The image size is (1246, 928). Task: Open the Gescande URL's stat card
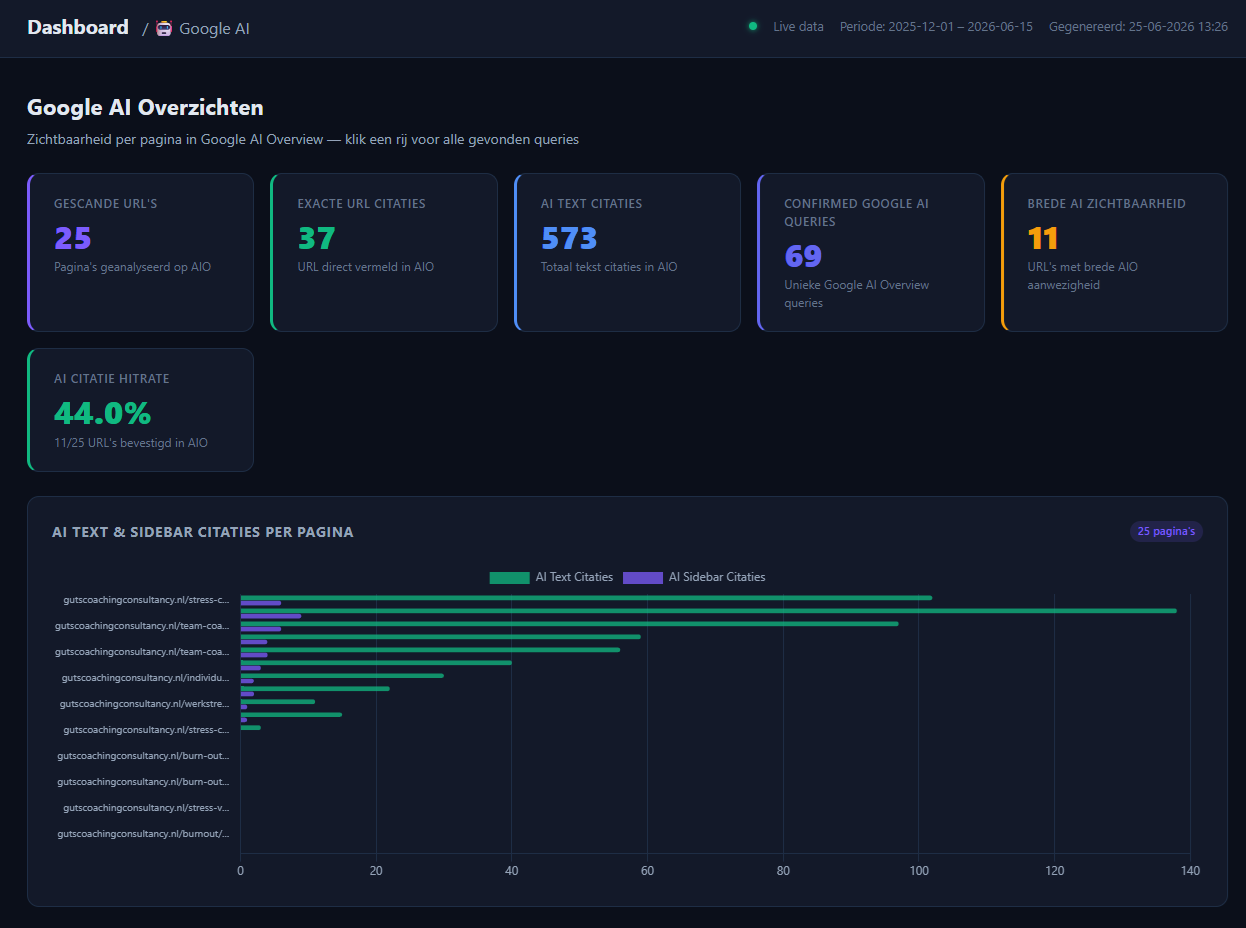click(x=140, y=252)
